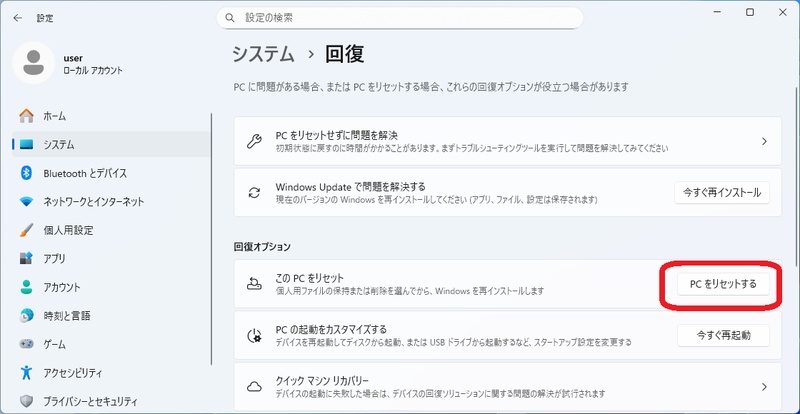Click the Windows Update で問題を解決する title
This screenshot has width=800, height=414.
(351, 187)
